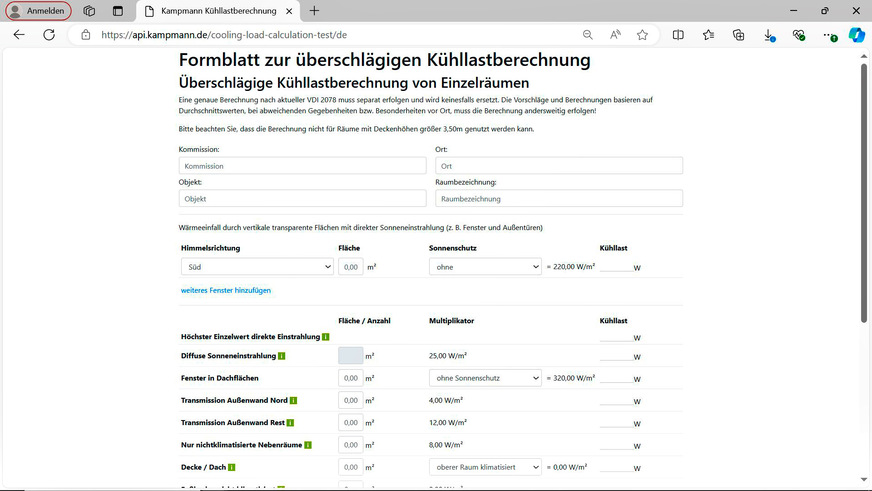Open the Himmelsrichtung dropdown showing Süd
The height and width of the screenshot is (491, 872).
257,267
